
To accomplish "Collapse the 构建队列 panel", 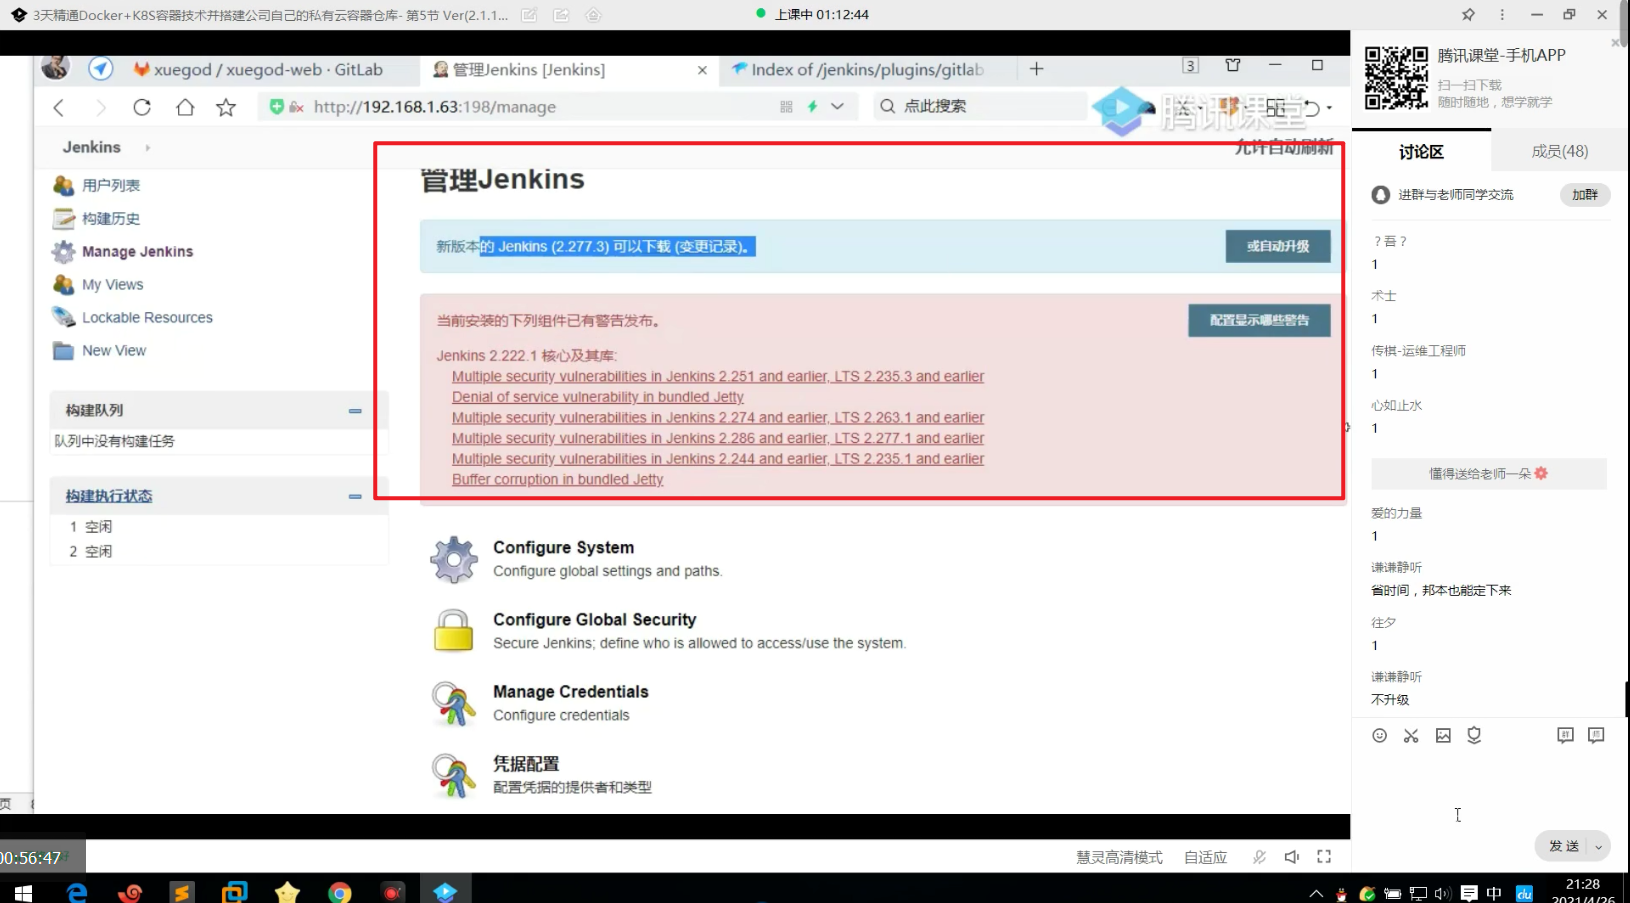I will (x=355, y=410).
